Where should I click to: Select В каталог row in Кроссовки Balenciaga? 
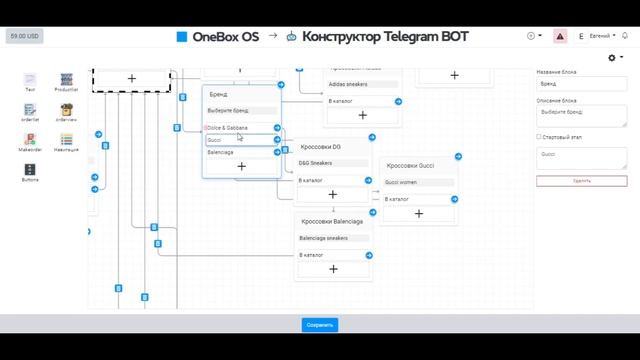pyautogui.click(x=332, y=256)
